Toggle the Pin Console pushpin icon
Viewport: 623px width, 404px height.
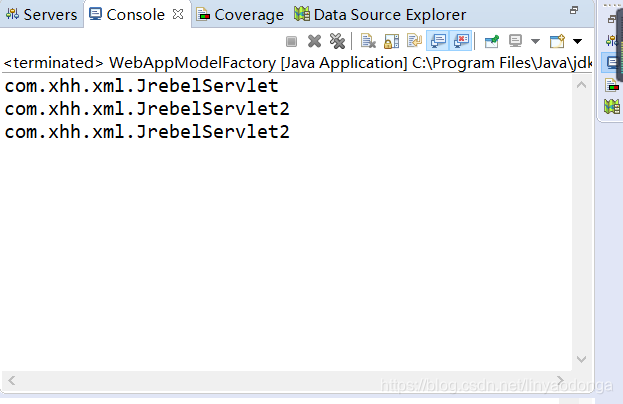click(491, 41)
